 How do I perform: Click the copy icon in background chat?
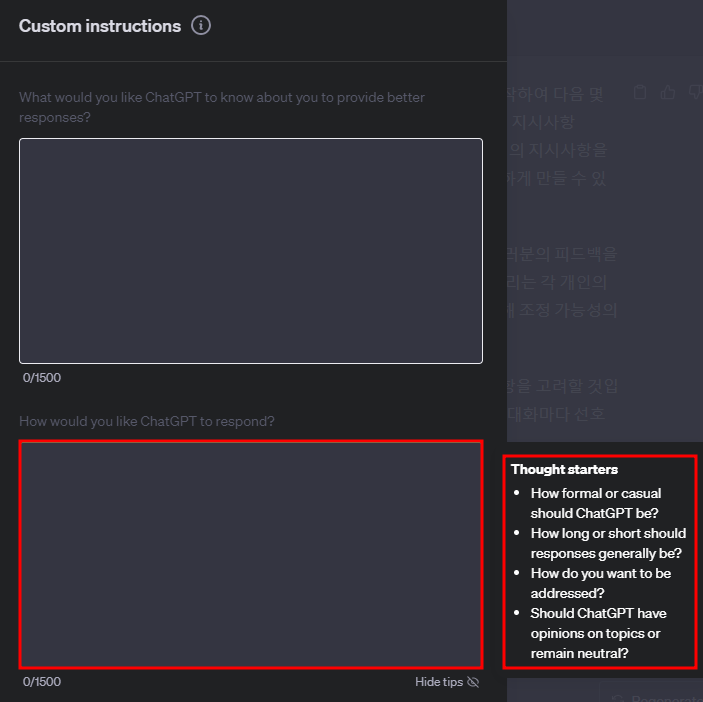(x=640, y=92)
